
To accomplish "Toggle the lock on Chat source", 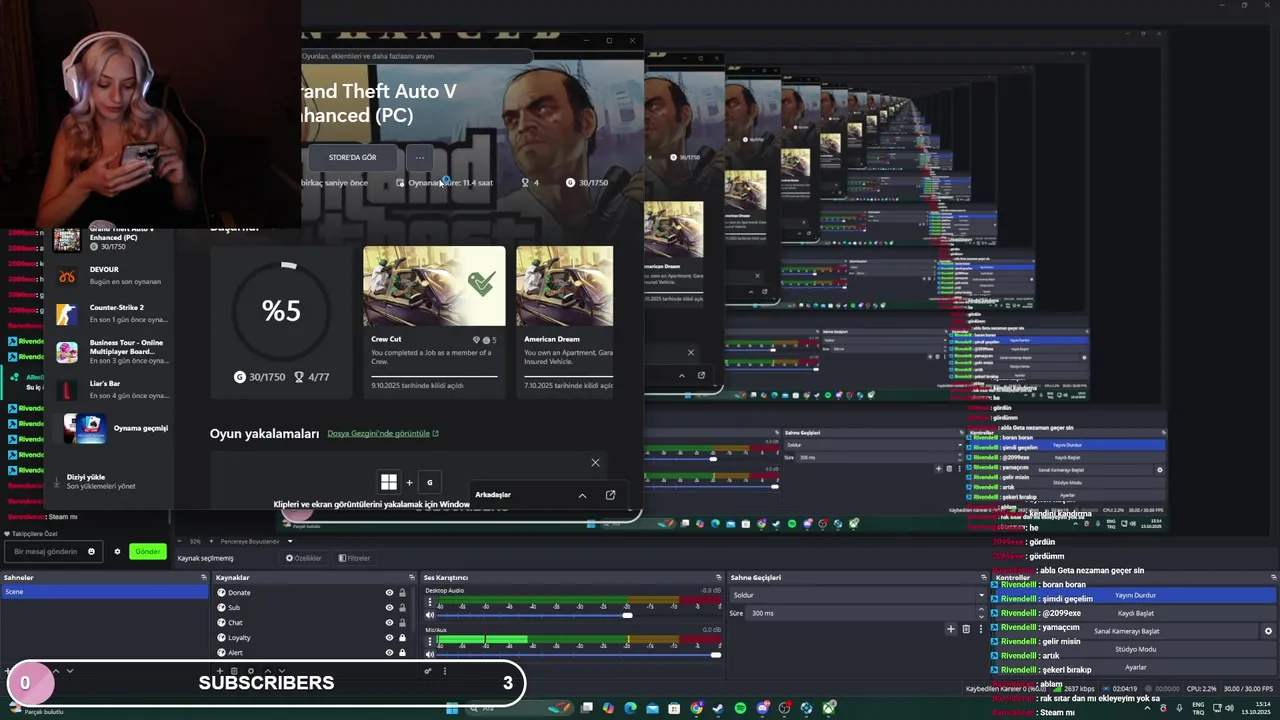I will pyautogui.click(x=402, y=623).
